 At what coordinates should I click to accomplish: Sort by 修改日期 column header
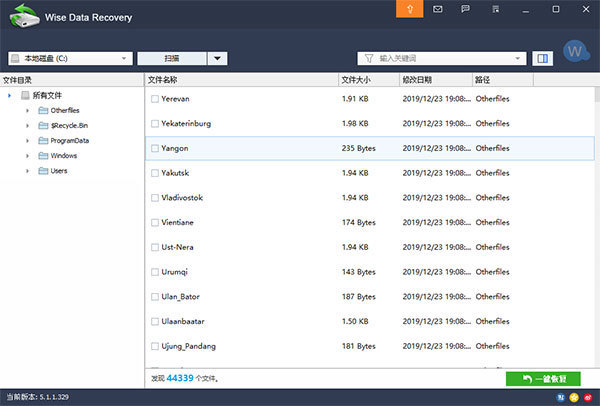(436, 80)
